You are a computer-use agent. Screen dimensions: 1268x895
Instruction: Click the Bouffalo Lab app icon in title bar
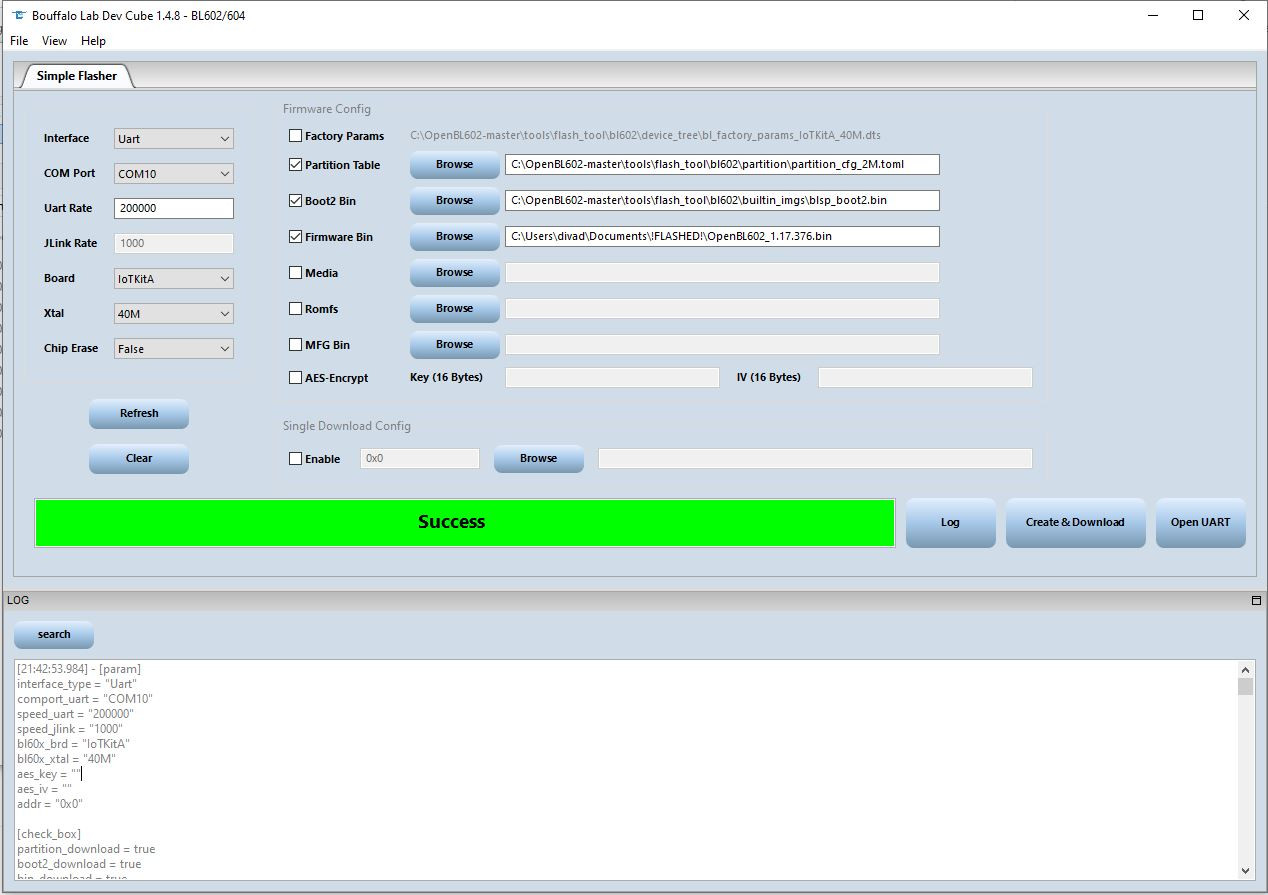(x=18, y=15)
